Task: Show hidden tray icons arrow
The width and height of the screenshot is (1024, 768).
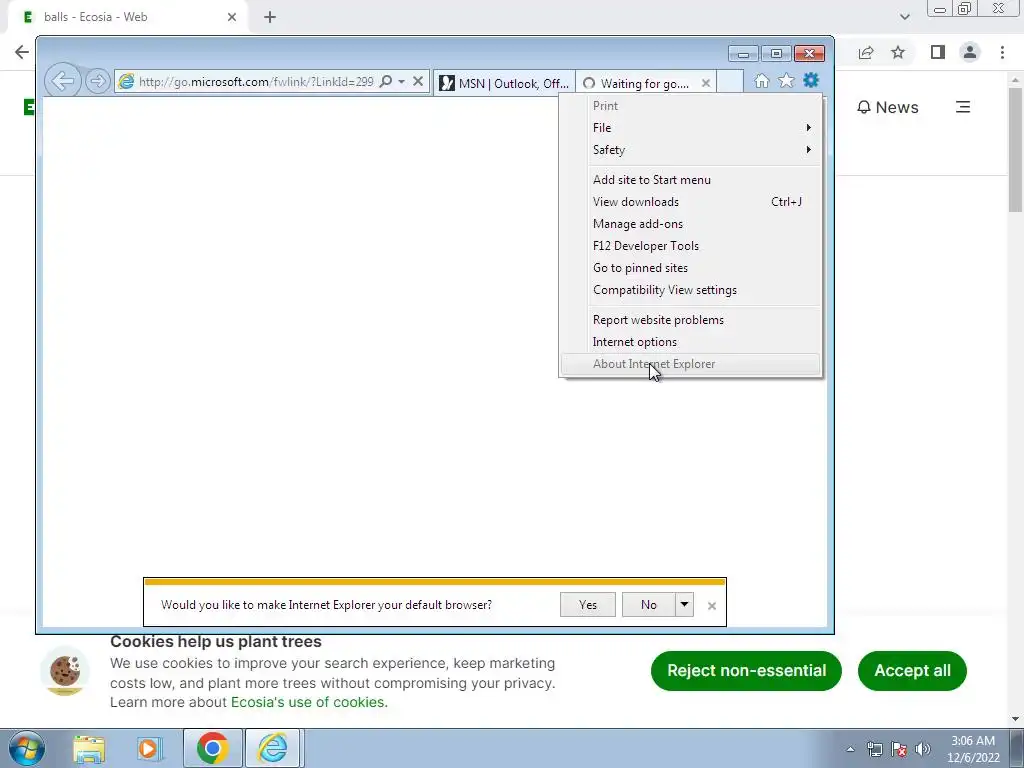Action: point(850,750)
